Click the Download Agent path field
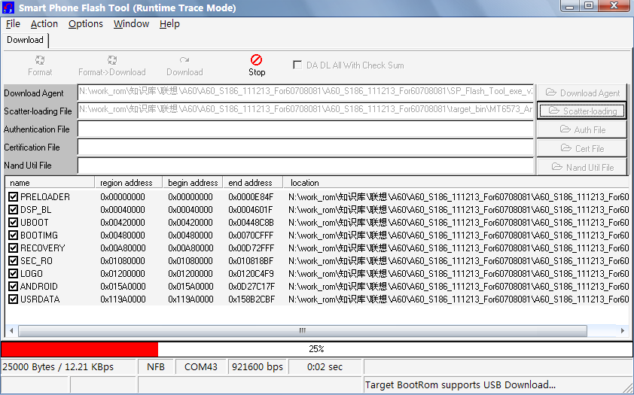Viewport: 634px width, 395px height. [306, 93]
